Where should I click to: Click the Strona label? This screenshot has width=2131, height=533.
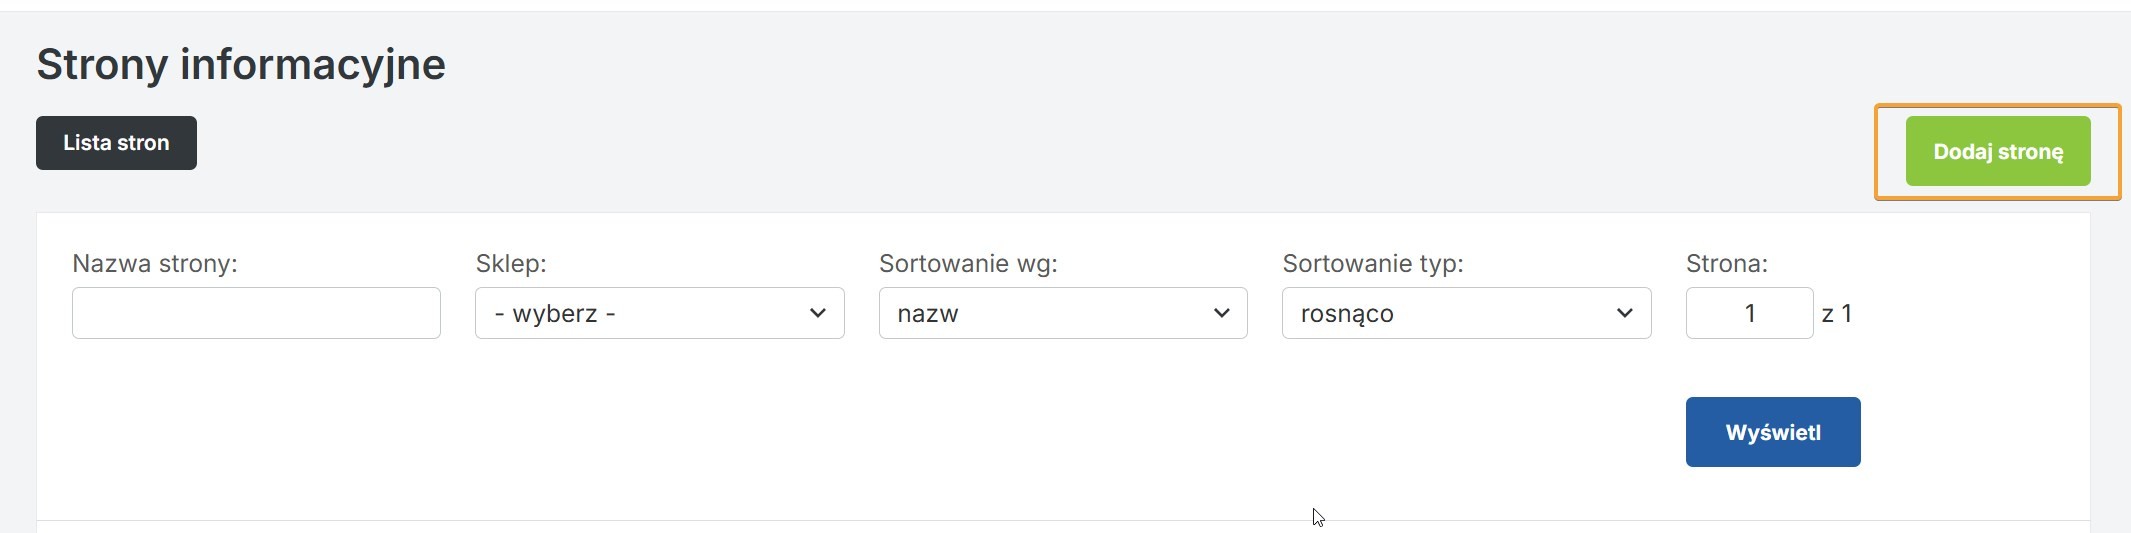coord(1727,264)
